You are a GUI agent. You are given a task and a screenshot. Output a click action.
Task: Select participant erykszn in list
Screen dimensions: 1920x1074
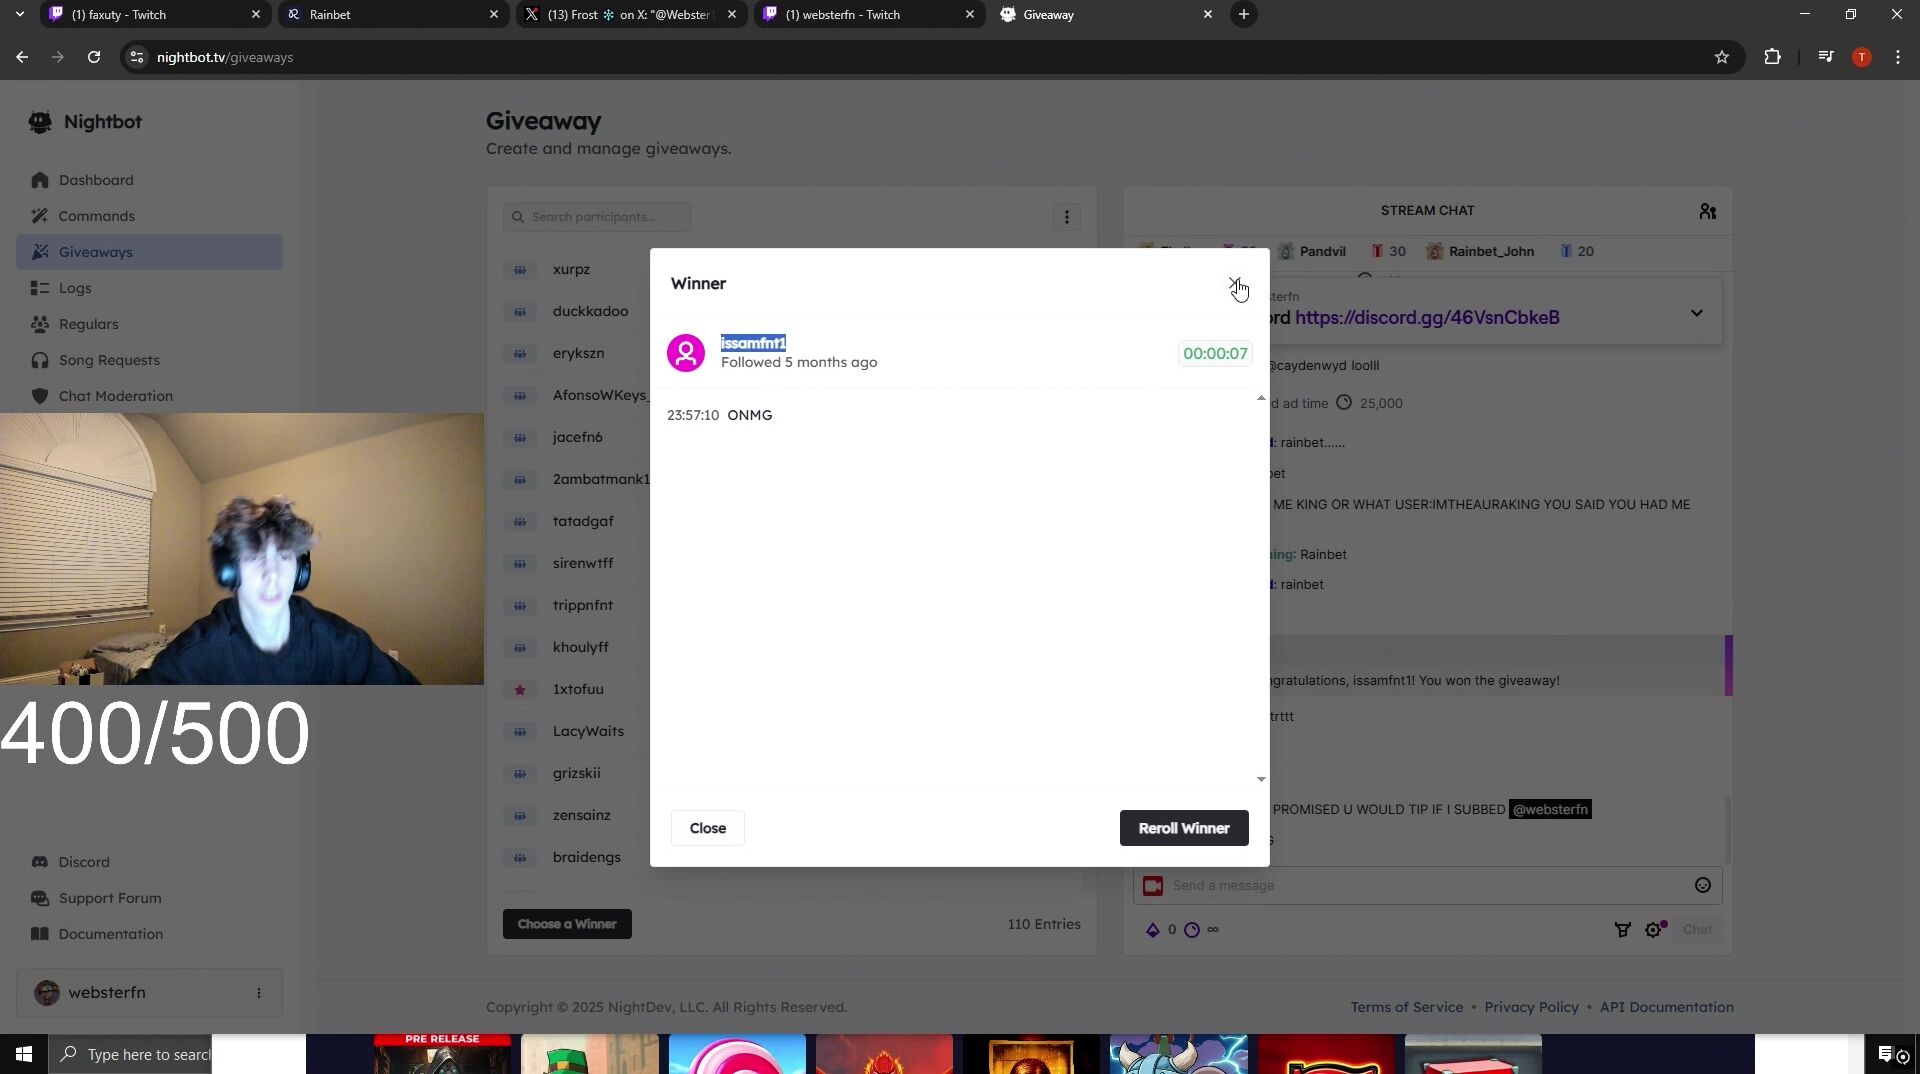point(578,353)
